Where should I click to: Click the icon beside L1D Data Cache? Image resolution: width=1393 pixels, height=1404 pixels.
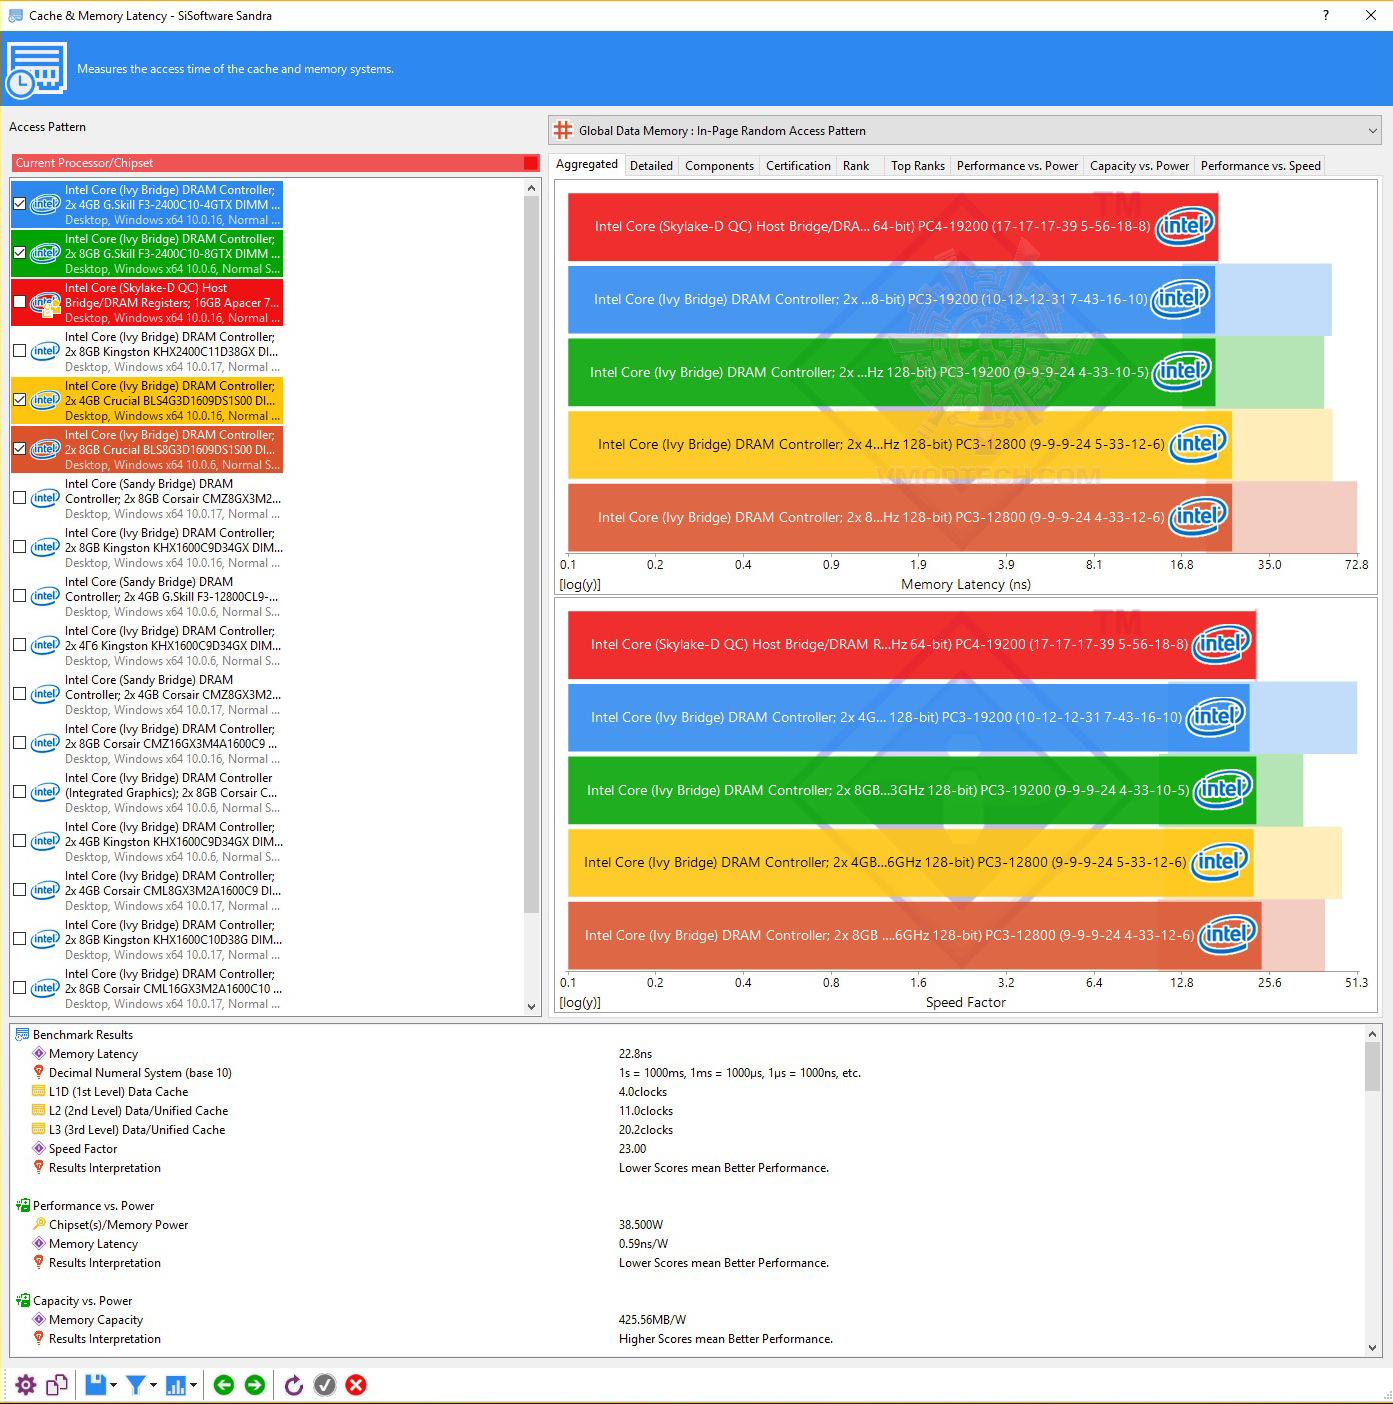[x=39, y=1092]
